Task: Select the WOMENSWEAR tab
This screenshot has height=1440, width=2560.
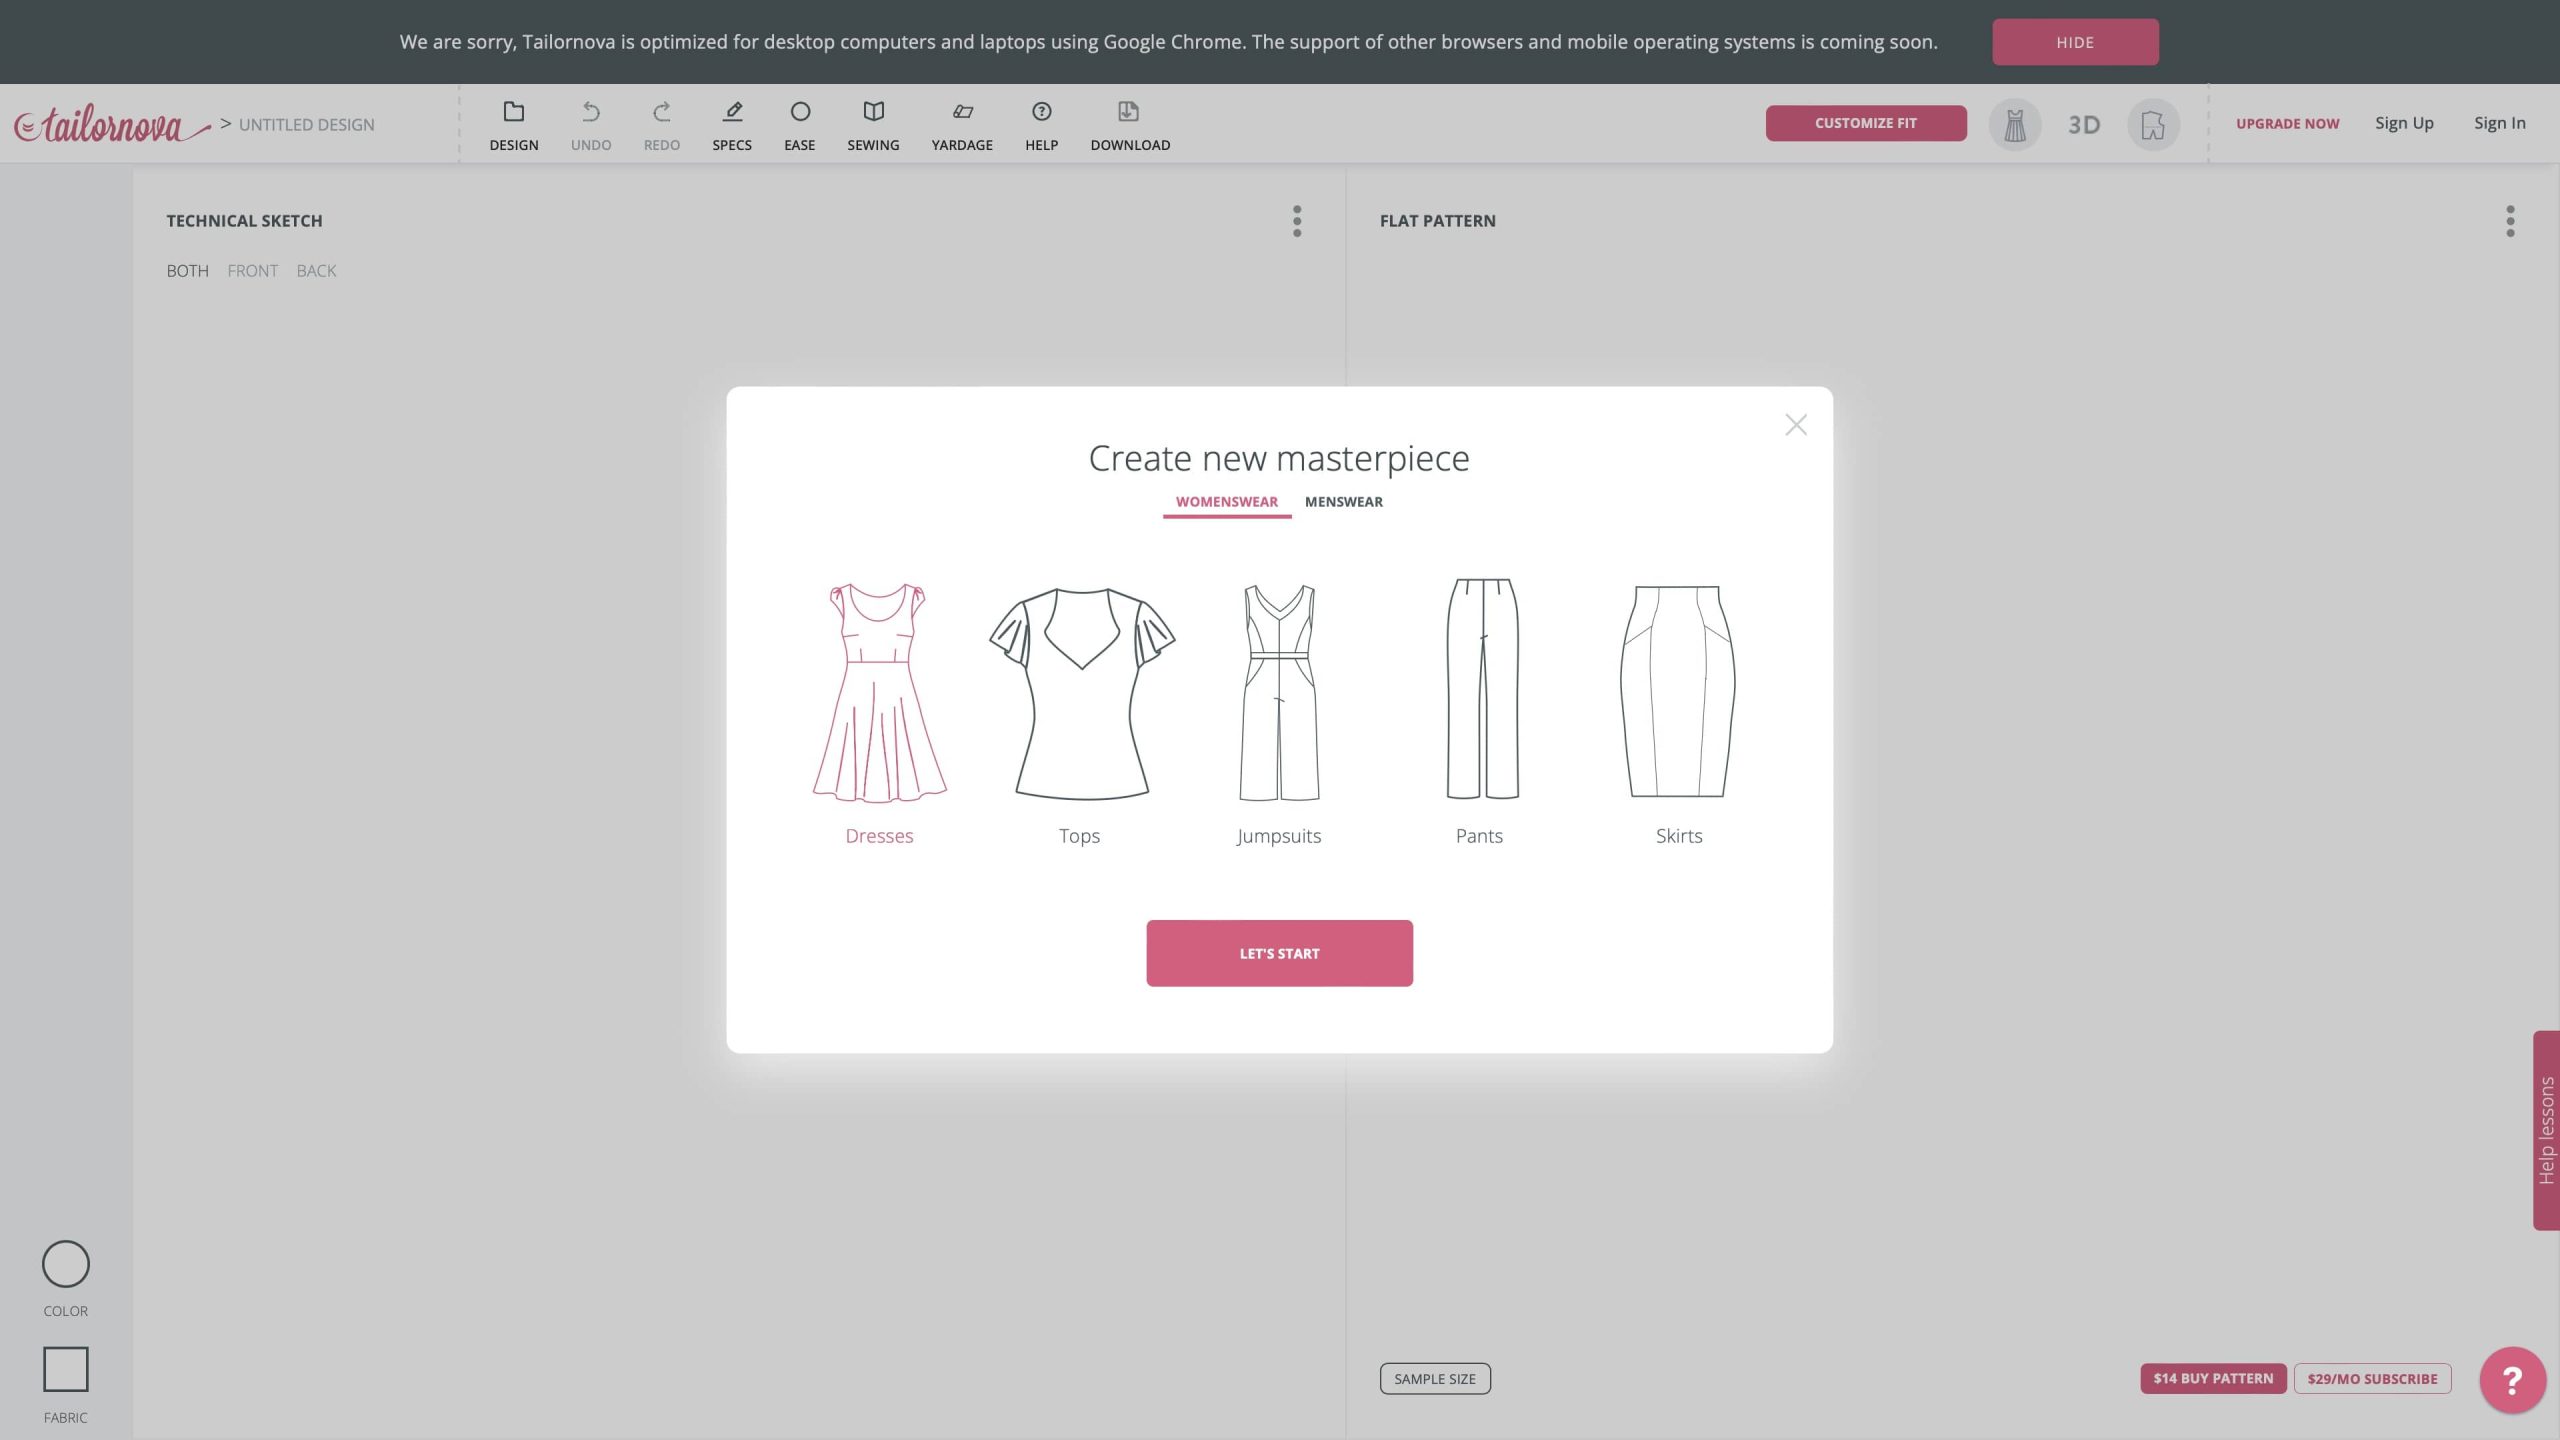Action: 1226,502
